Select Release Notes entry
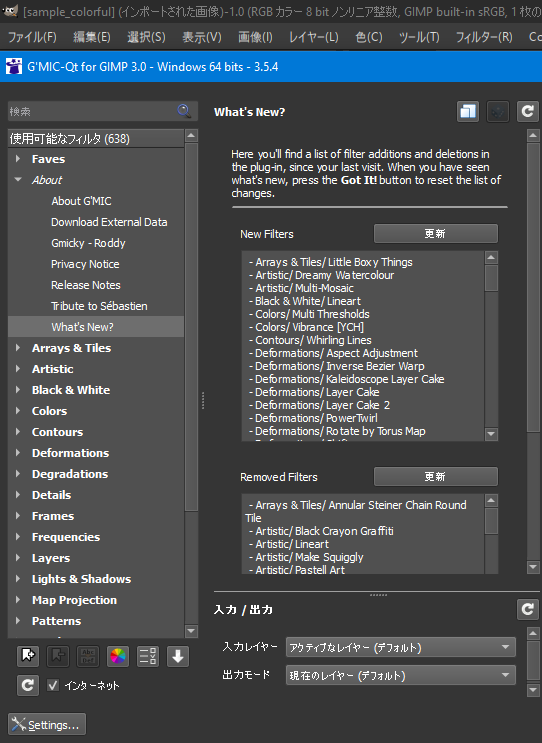Viewport: 542px width, 743px height. [86, 285]
